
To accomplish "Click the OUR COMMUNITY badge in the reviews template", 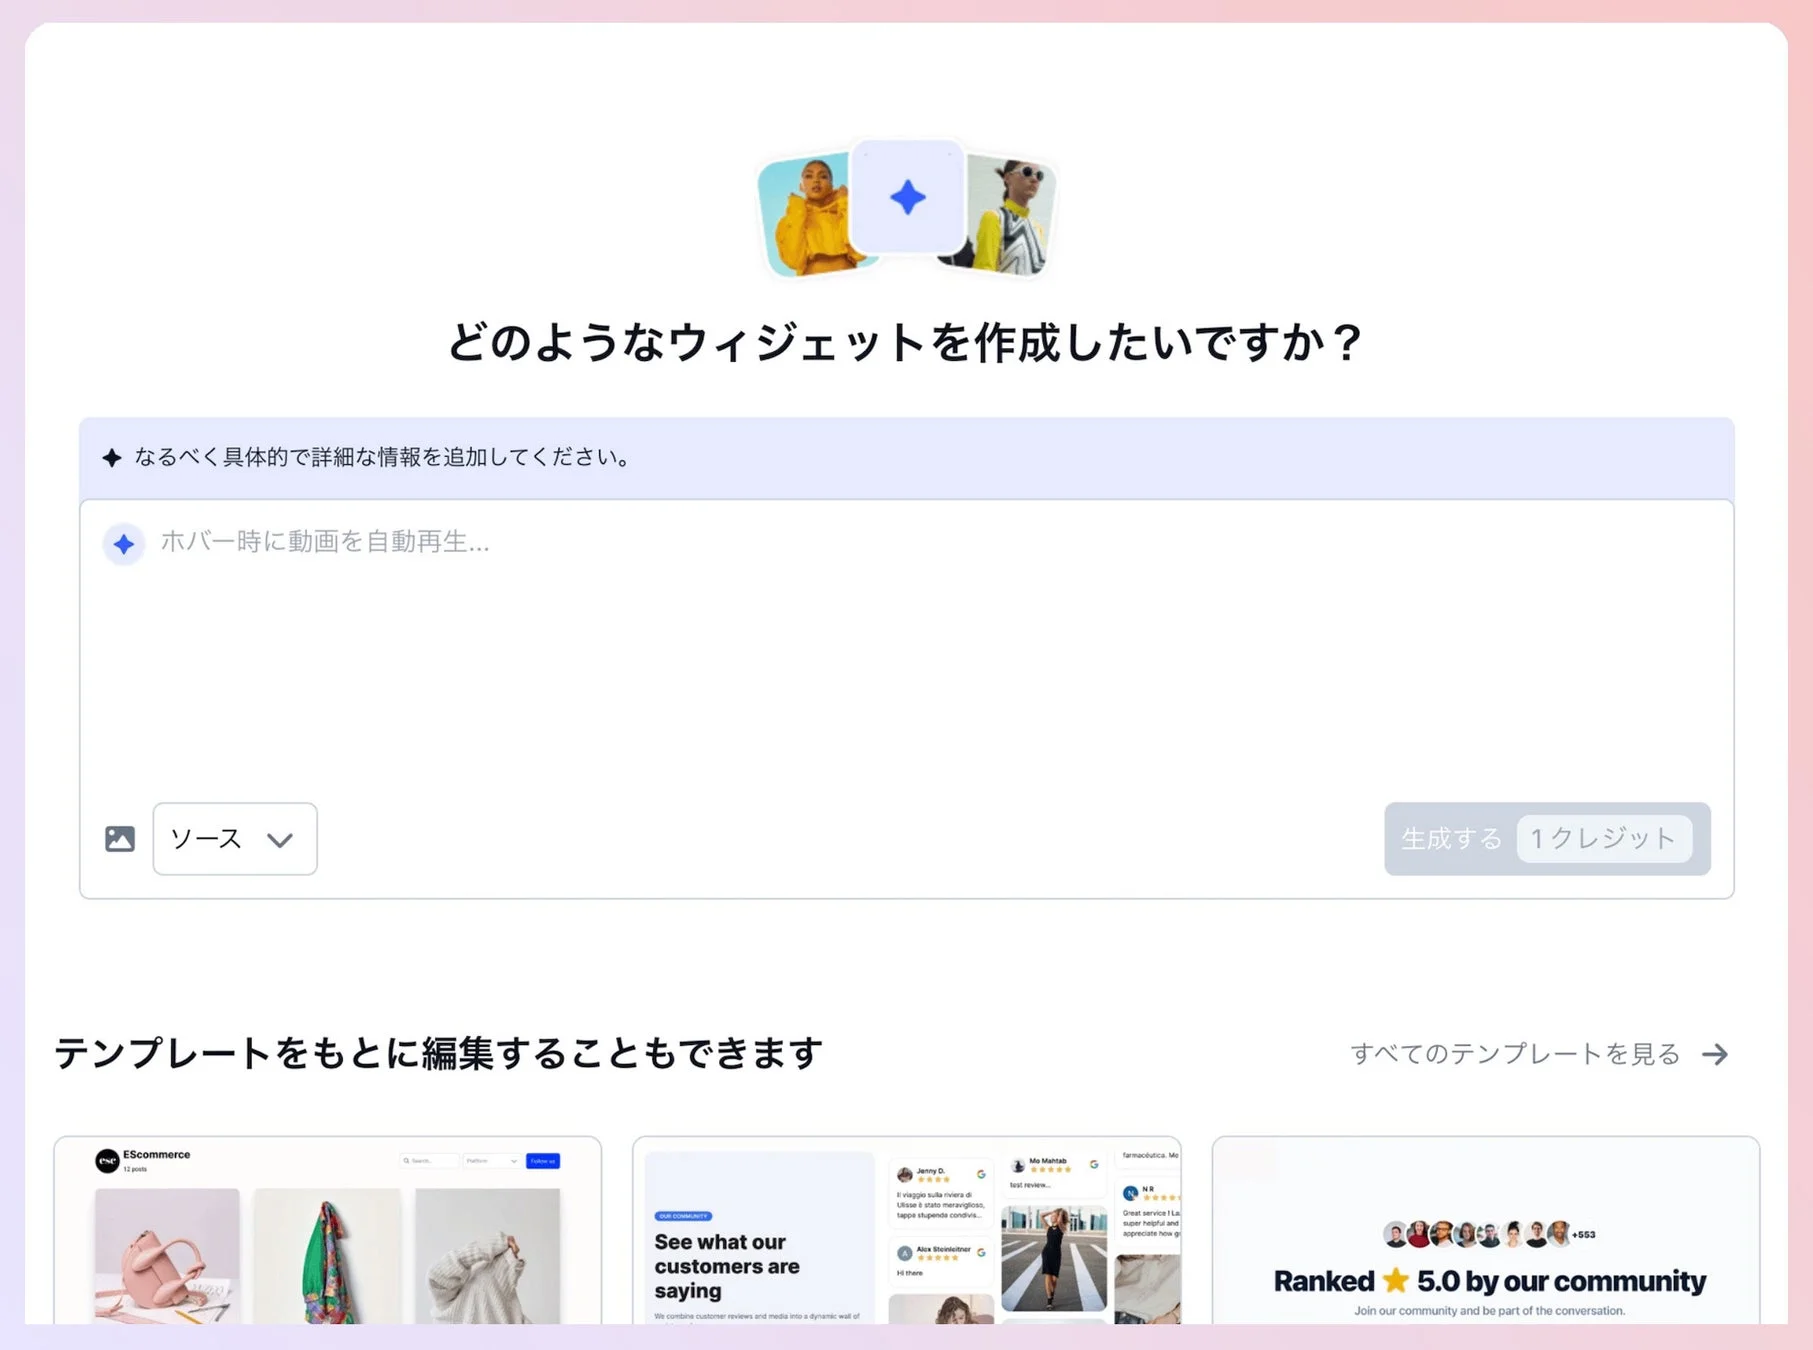I will click(x=685, y=1217).
